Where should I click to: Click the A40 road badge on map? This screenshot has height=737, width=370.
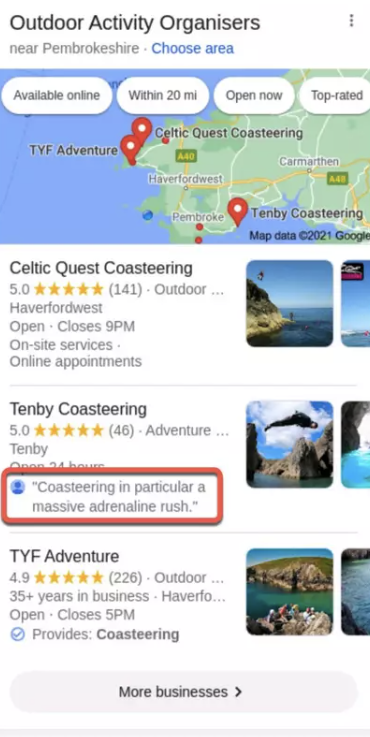(x=186, y=156)
